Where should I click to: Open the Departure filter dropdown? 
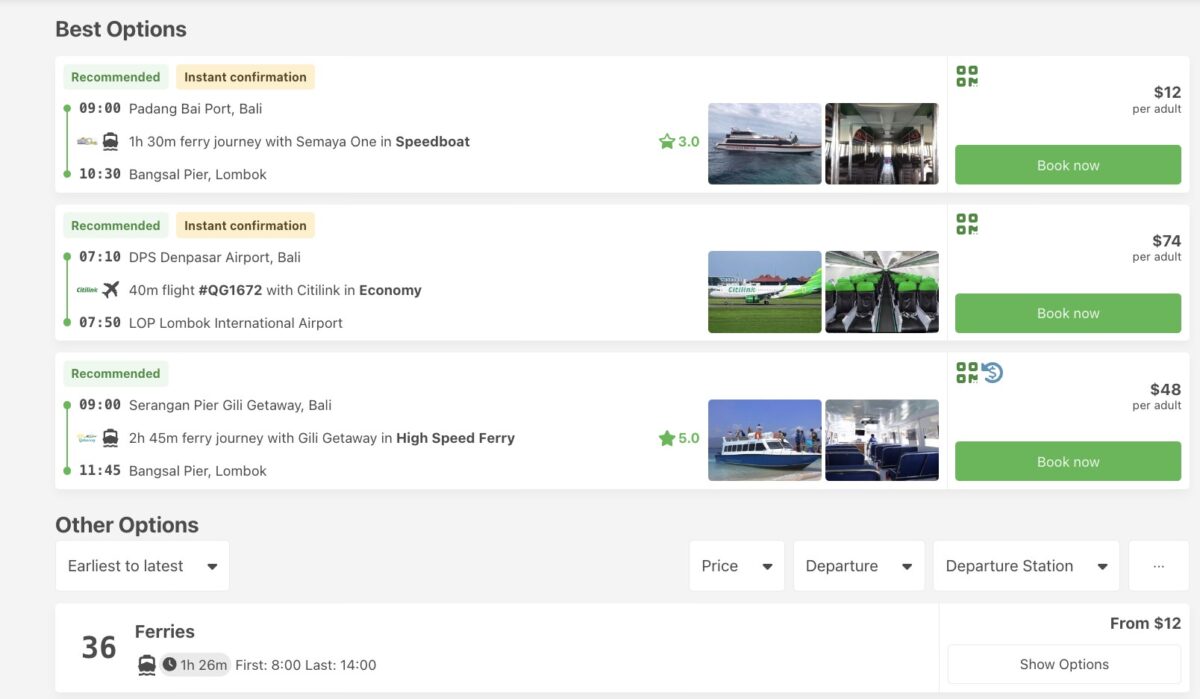point(858,565)
